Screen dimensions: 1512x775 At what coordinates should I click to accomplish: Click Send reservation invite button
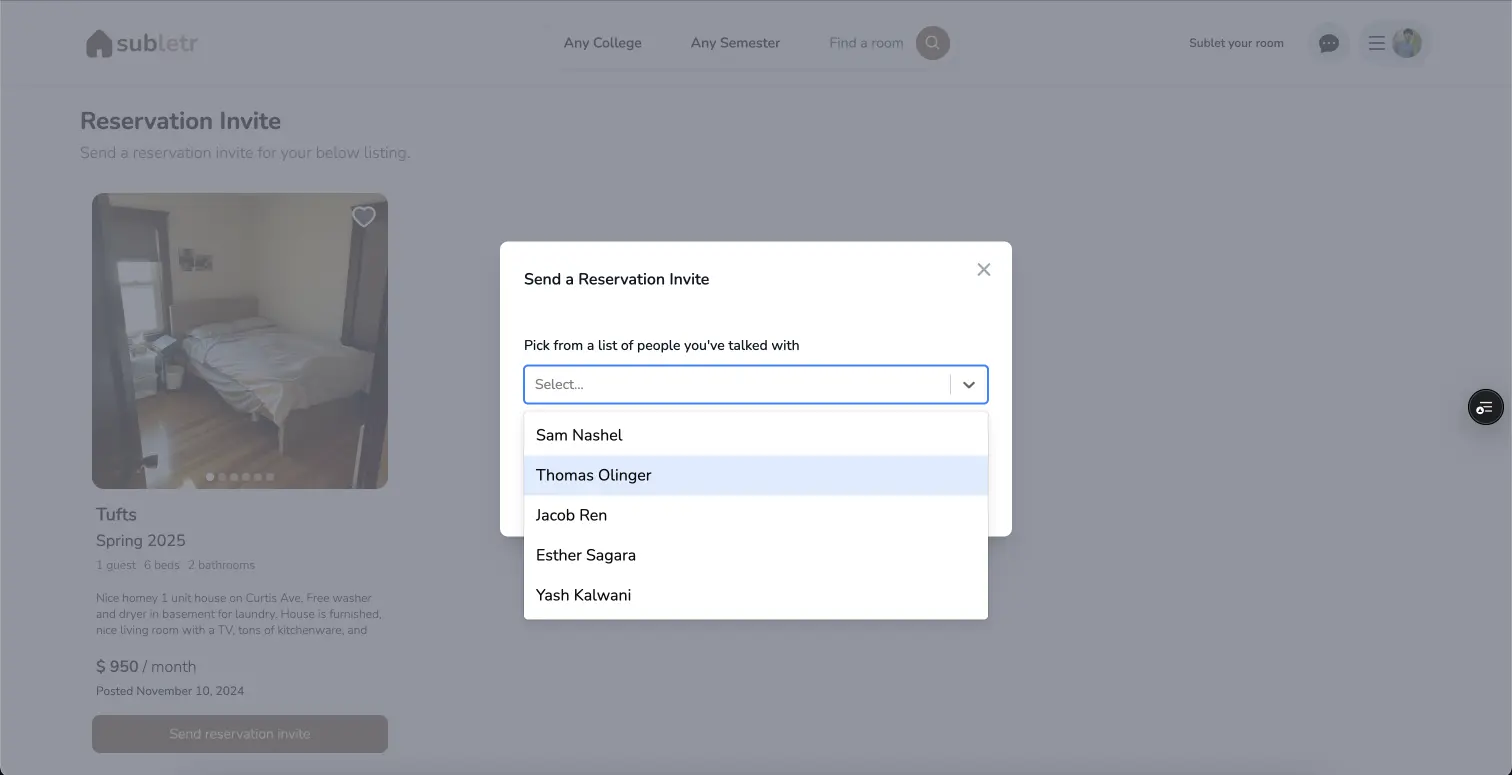coord(240,734)
